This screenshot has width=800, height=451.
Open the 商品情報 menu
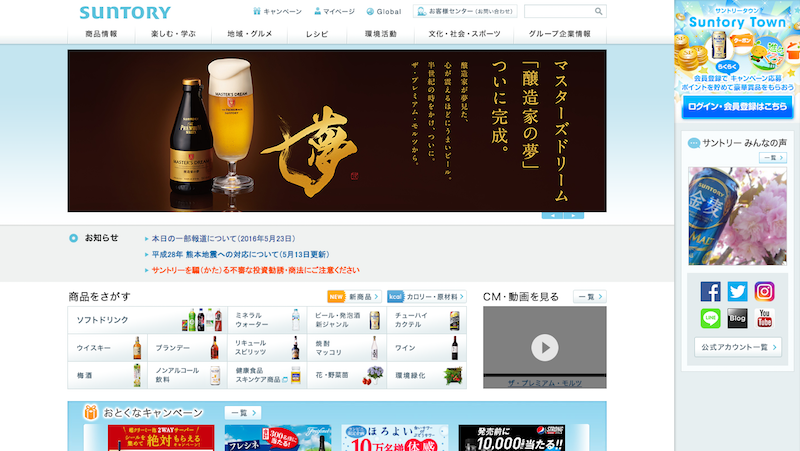(101, 34)
